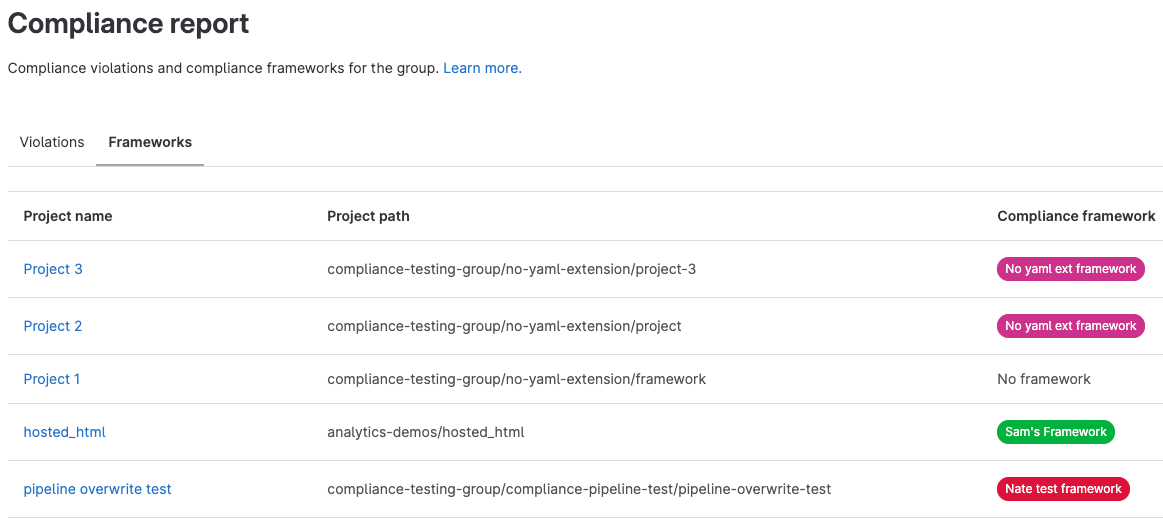Click the Compliance framework column header

1076,216
